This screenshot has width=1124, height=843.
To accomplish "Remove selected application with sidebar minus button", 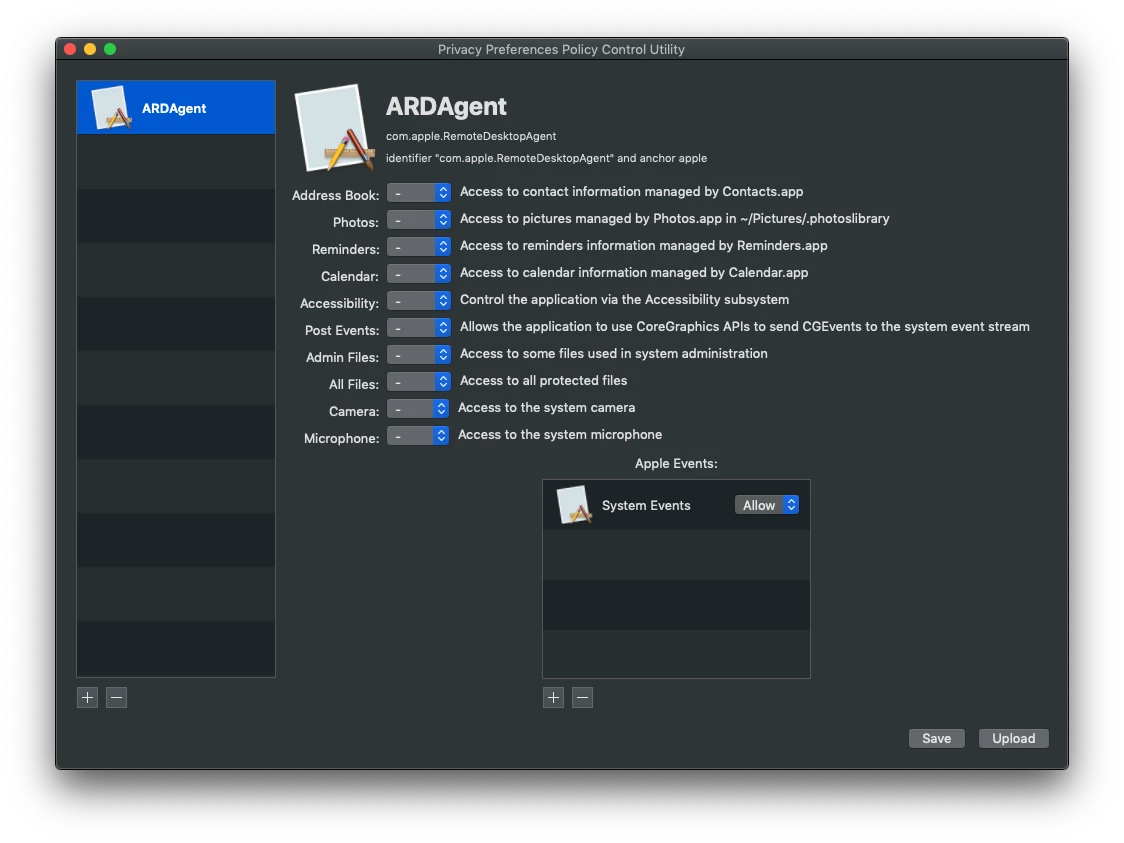I will 116,697.
